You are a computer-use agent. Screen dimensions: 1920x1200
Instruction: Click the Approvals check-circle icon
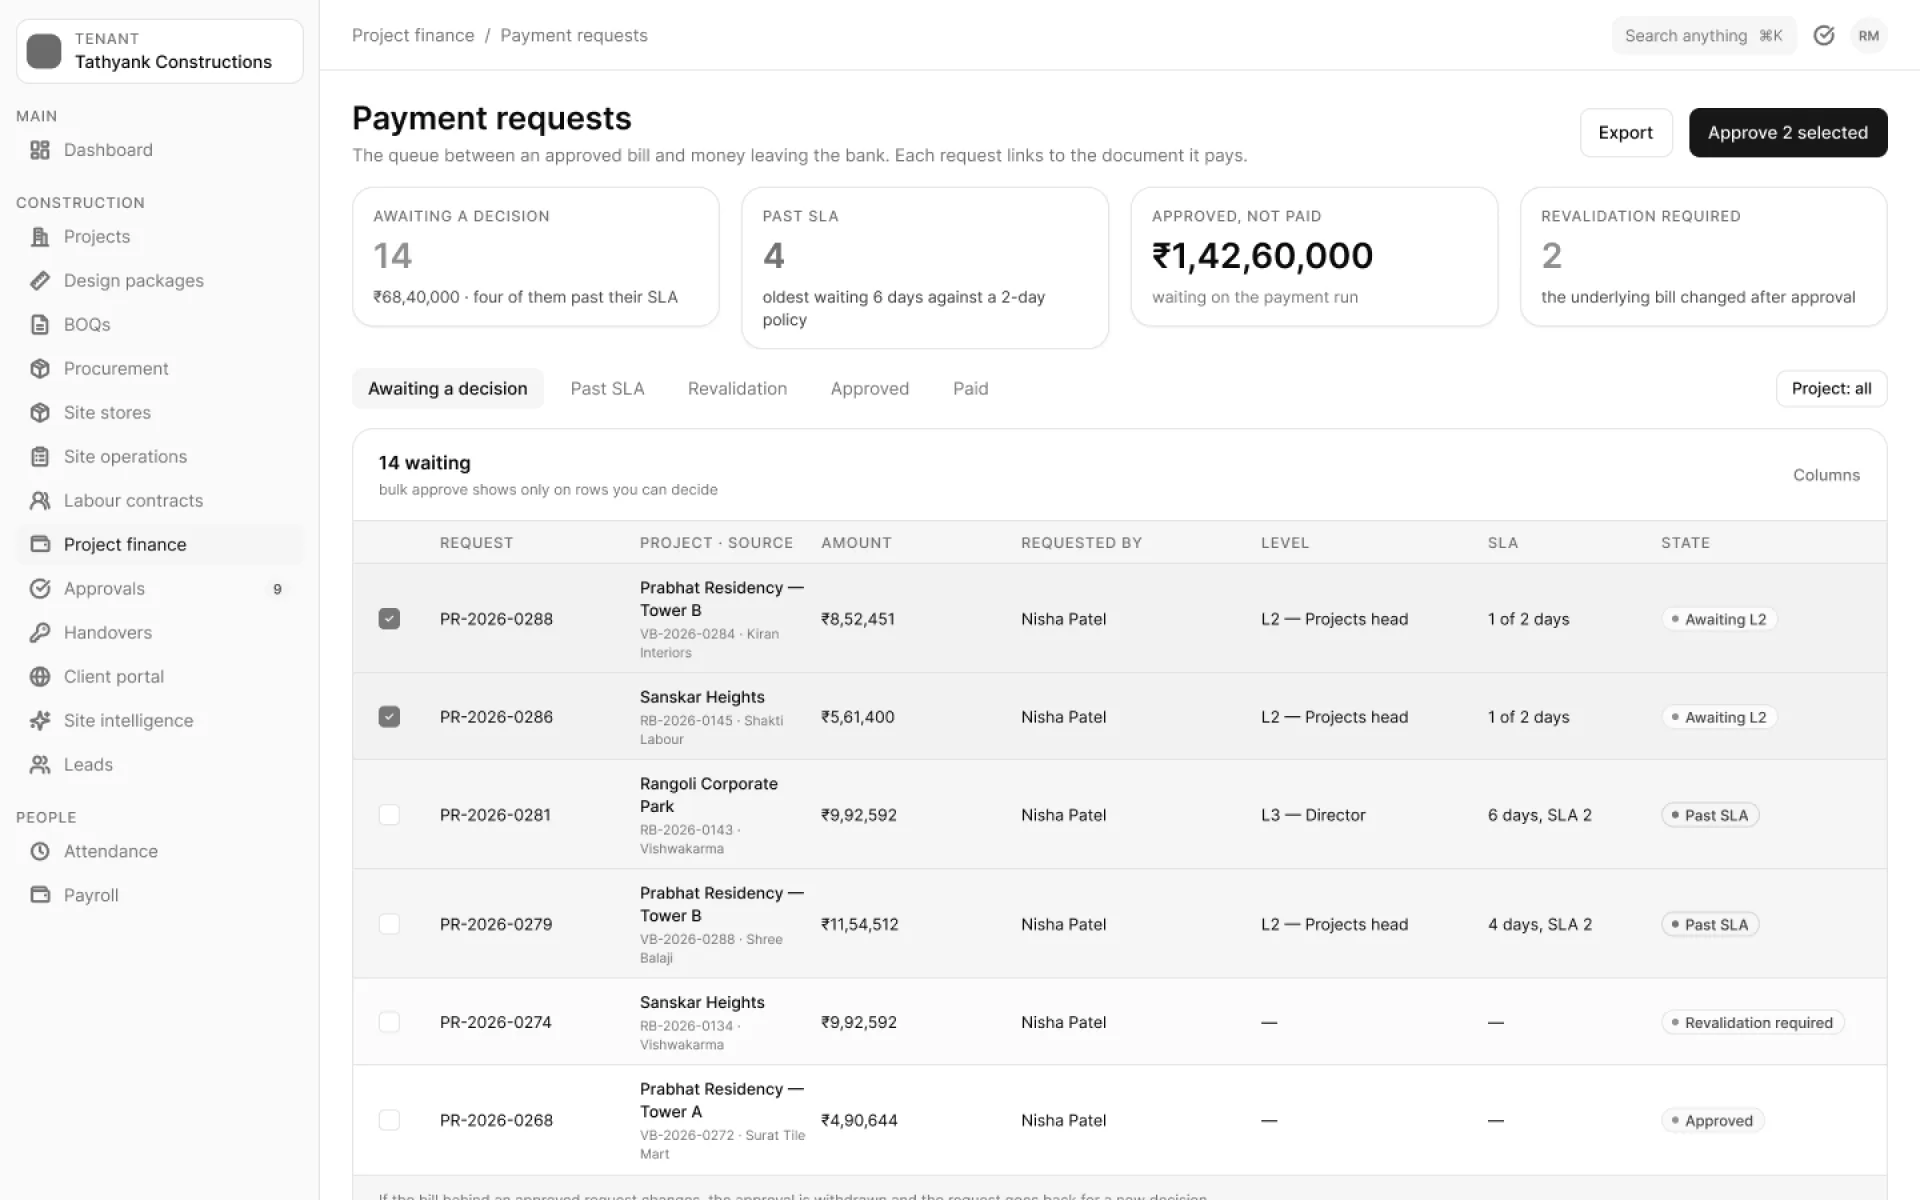[x=40, y=589]
